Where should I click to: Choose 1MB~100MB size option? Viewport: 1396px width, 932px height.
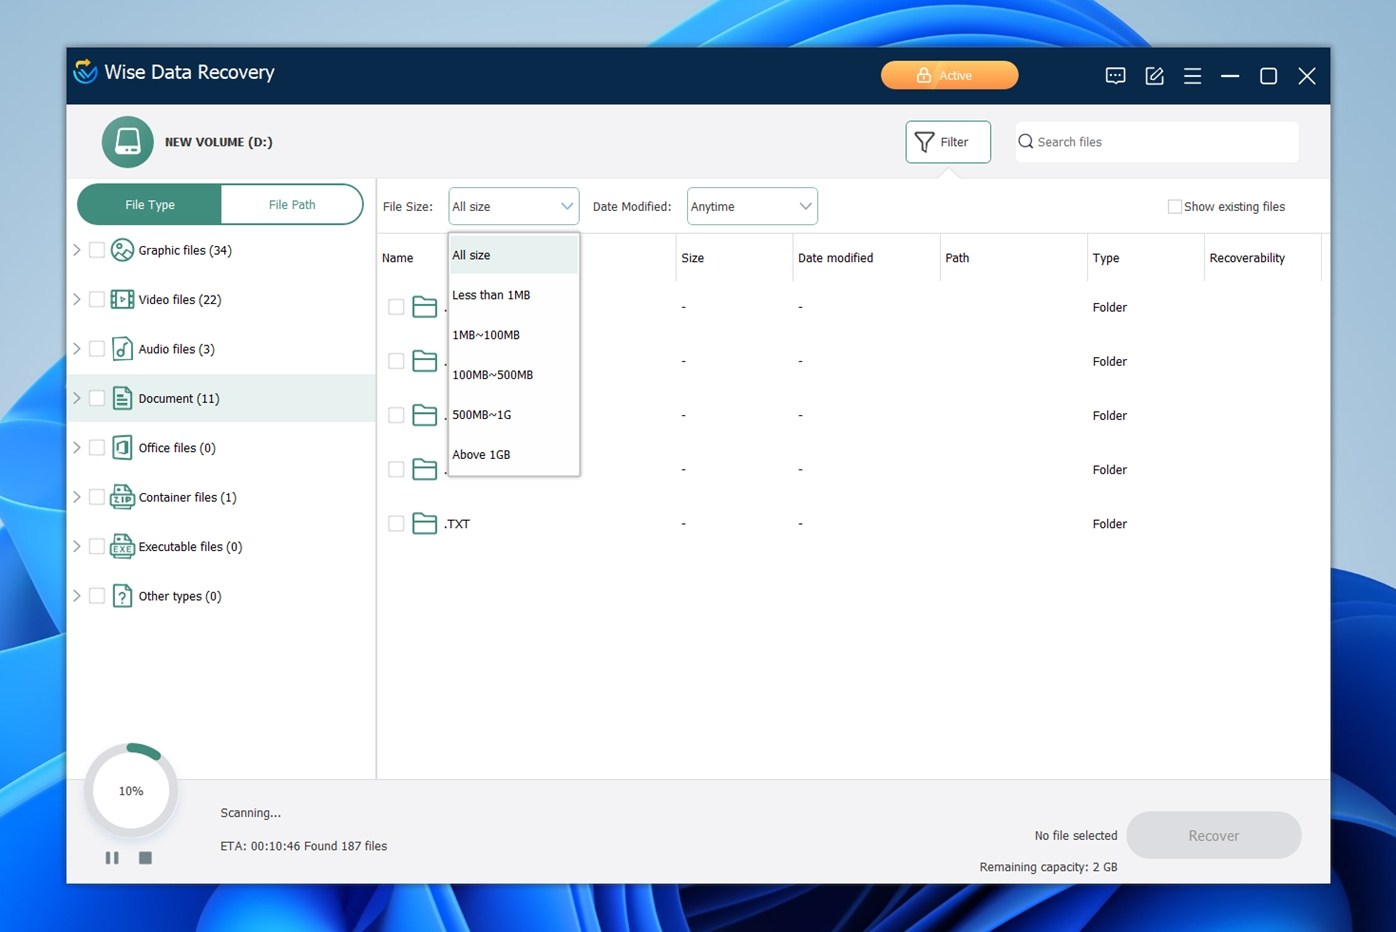(513, 335)
